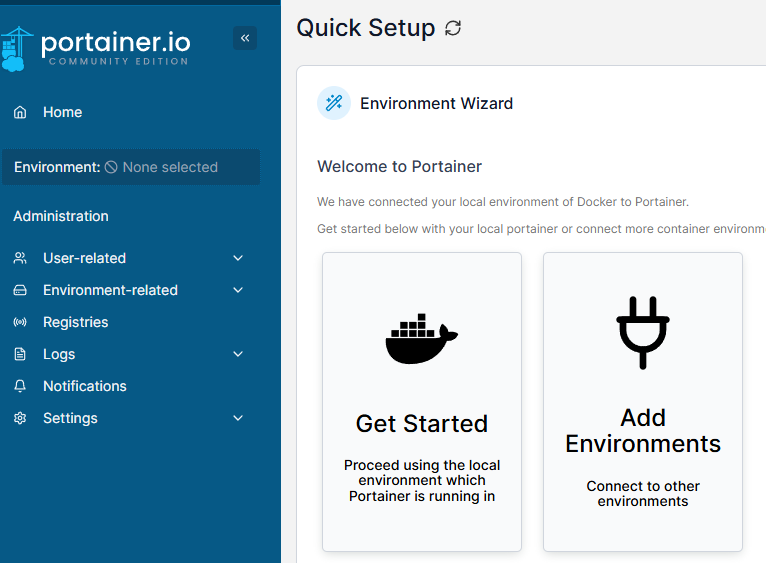Expand the Settings chevron
This screenshot has height=563, width=766.
(x=238, y=418)
